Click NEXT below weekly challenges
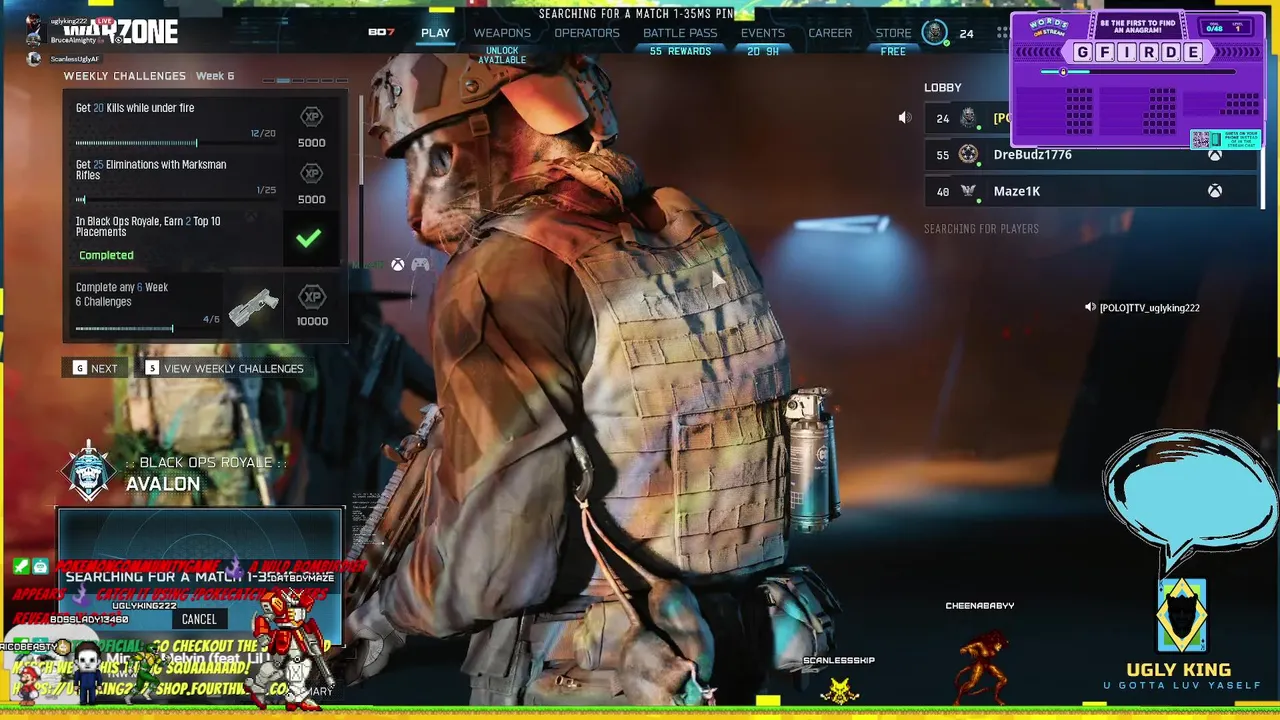The height and width of the screenshot is (720, 1280). (x=95, y=368)
